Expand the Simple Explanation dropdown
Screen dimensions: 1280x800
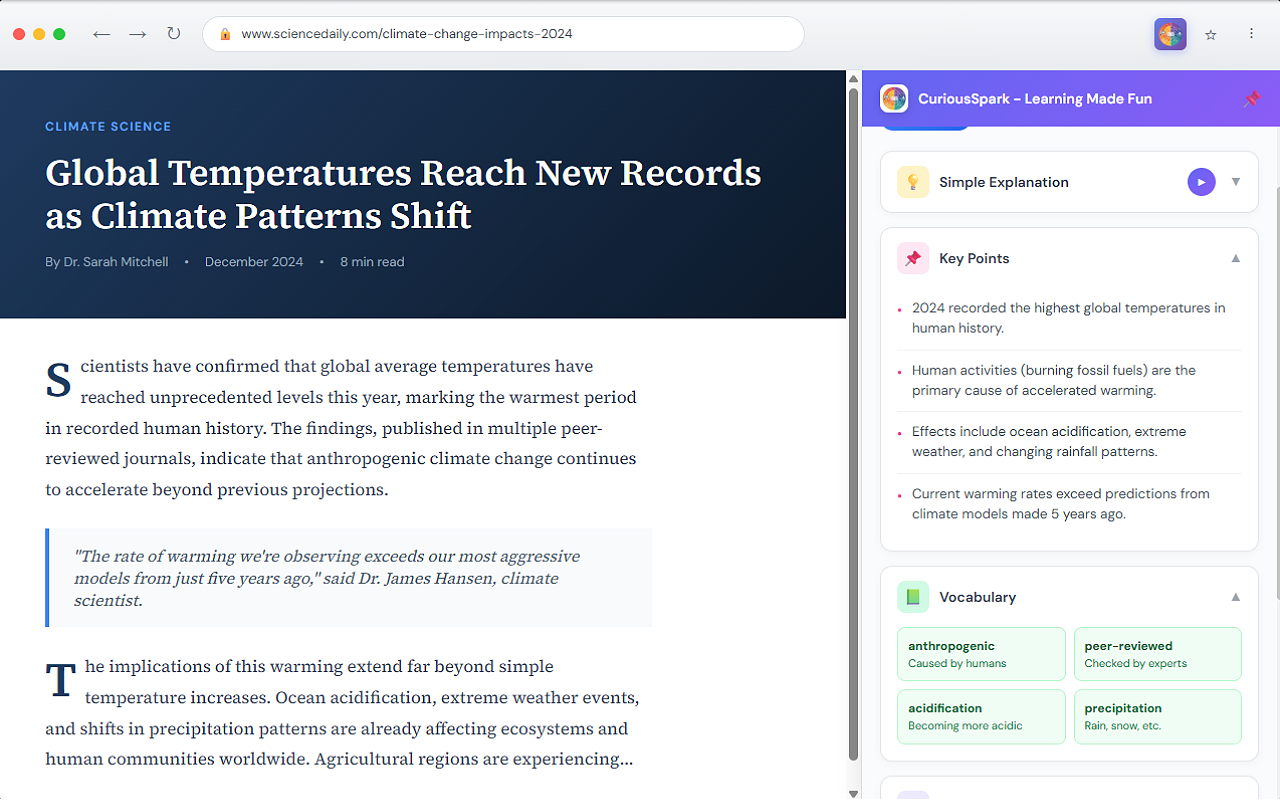[x=1235, y=181]
